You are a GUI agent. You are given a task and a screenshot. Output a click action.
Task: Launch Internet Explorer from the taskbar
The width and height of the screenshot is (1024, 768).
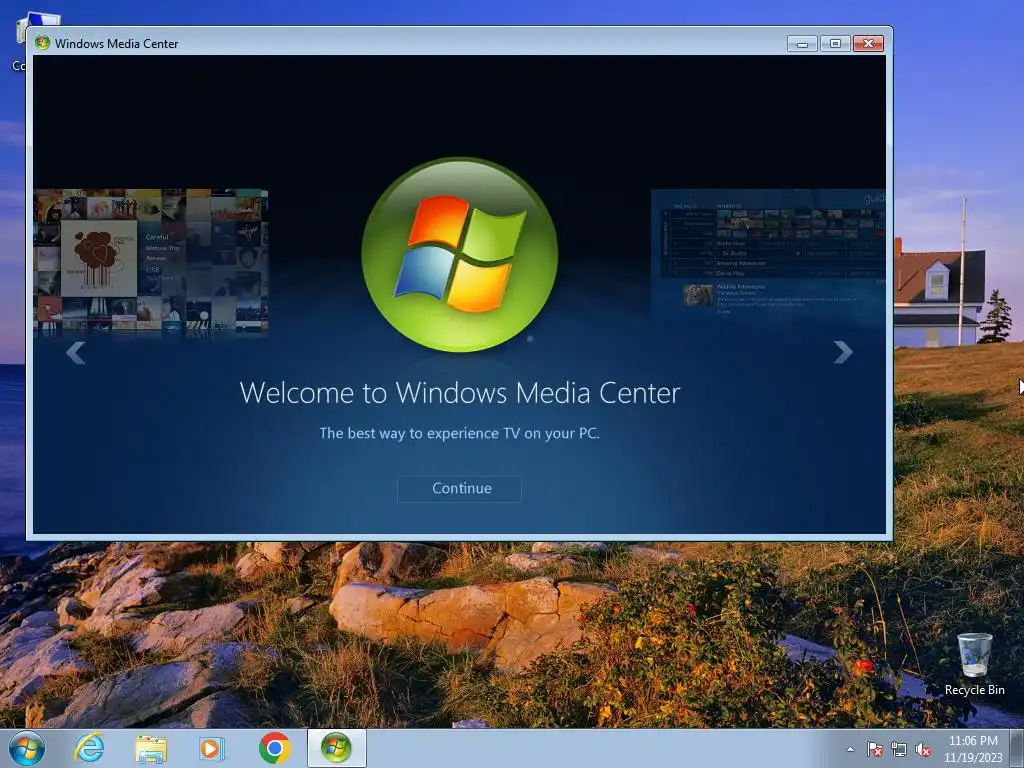pos(89,748)
